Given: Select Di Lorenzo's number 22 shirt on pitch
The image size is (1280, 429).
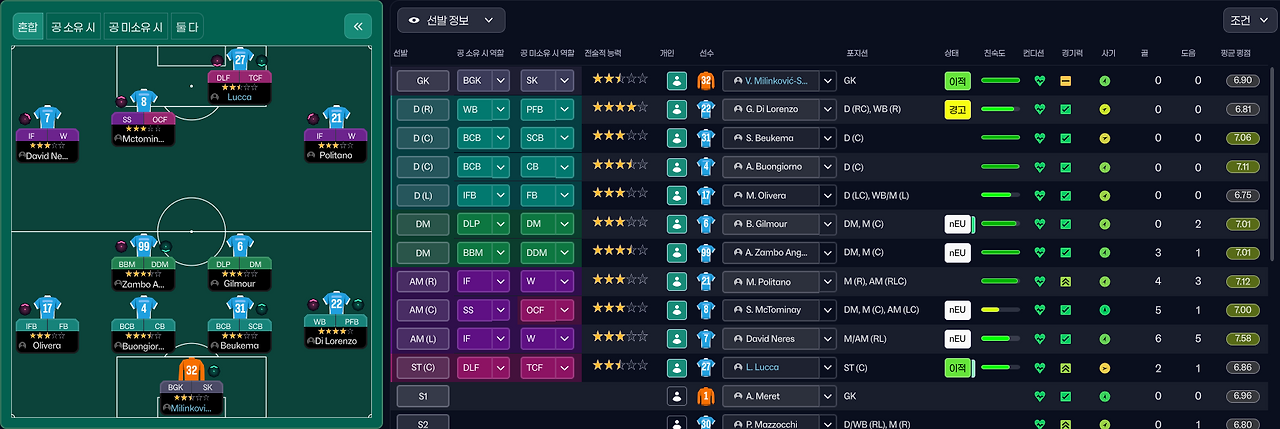Looking at the screenshot, I should pyautogui.click(x=337, y=304).
